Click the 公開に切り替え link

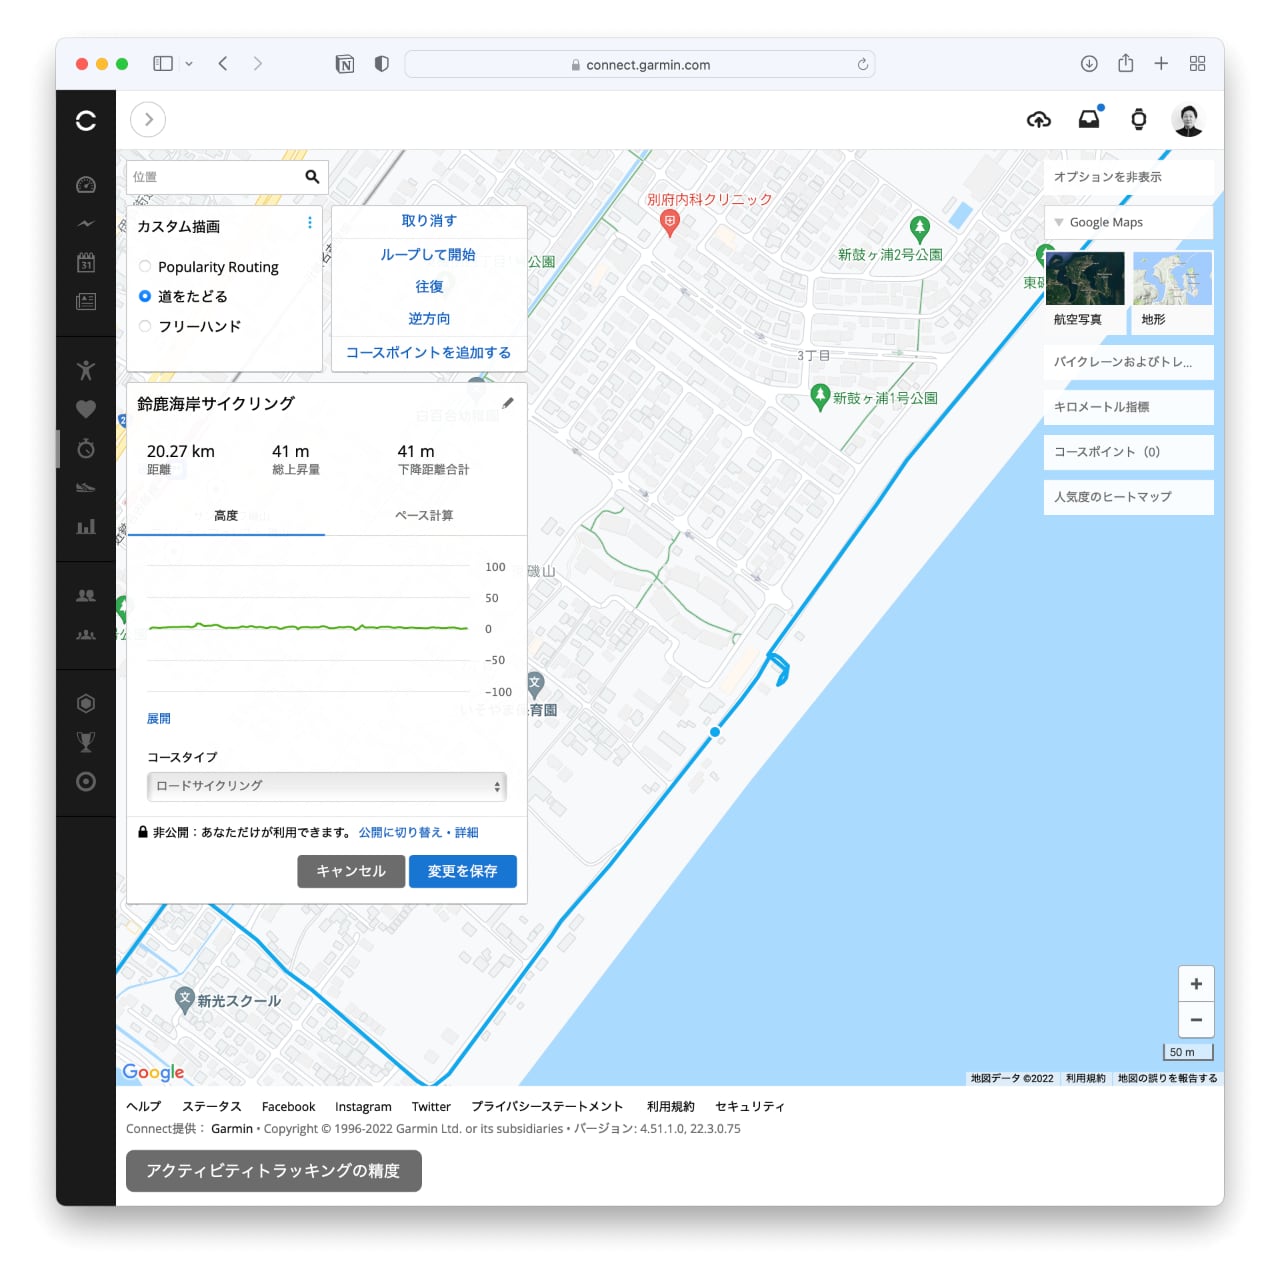pos(400,832)
